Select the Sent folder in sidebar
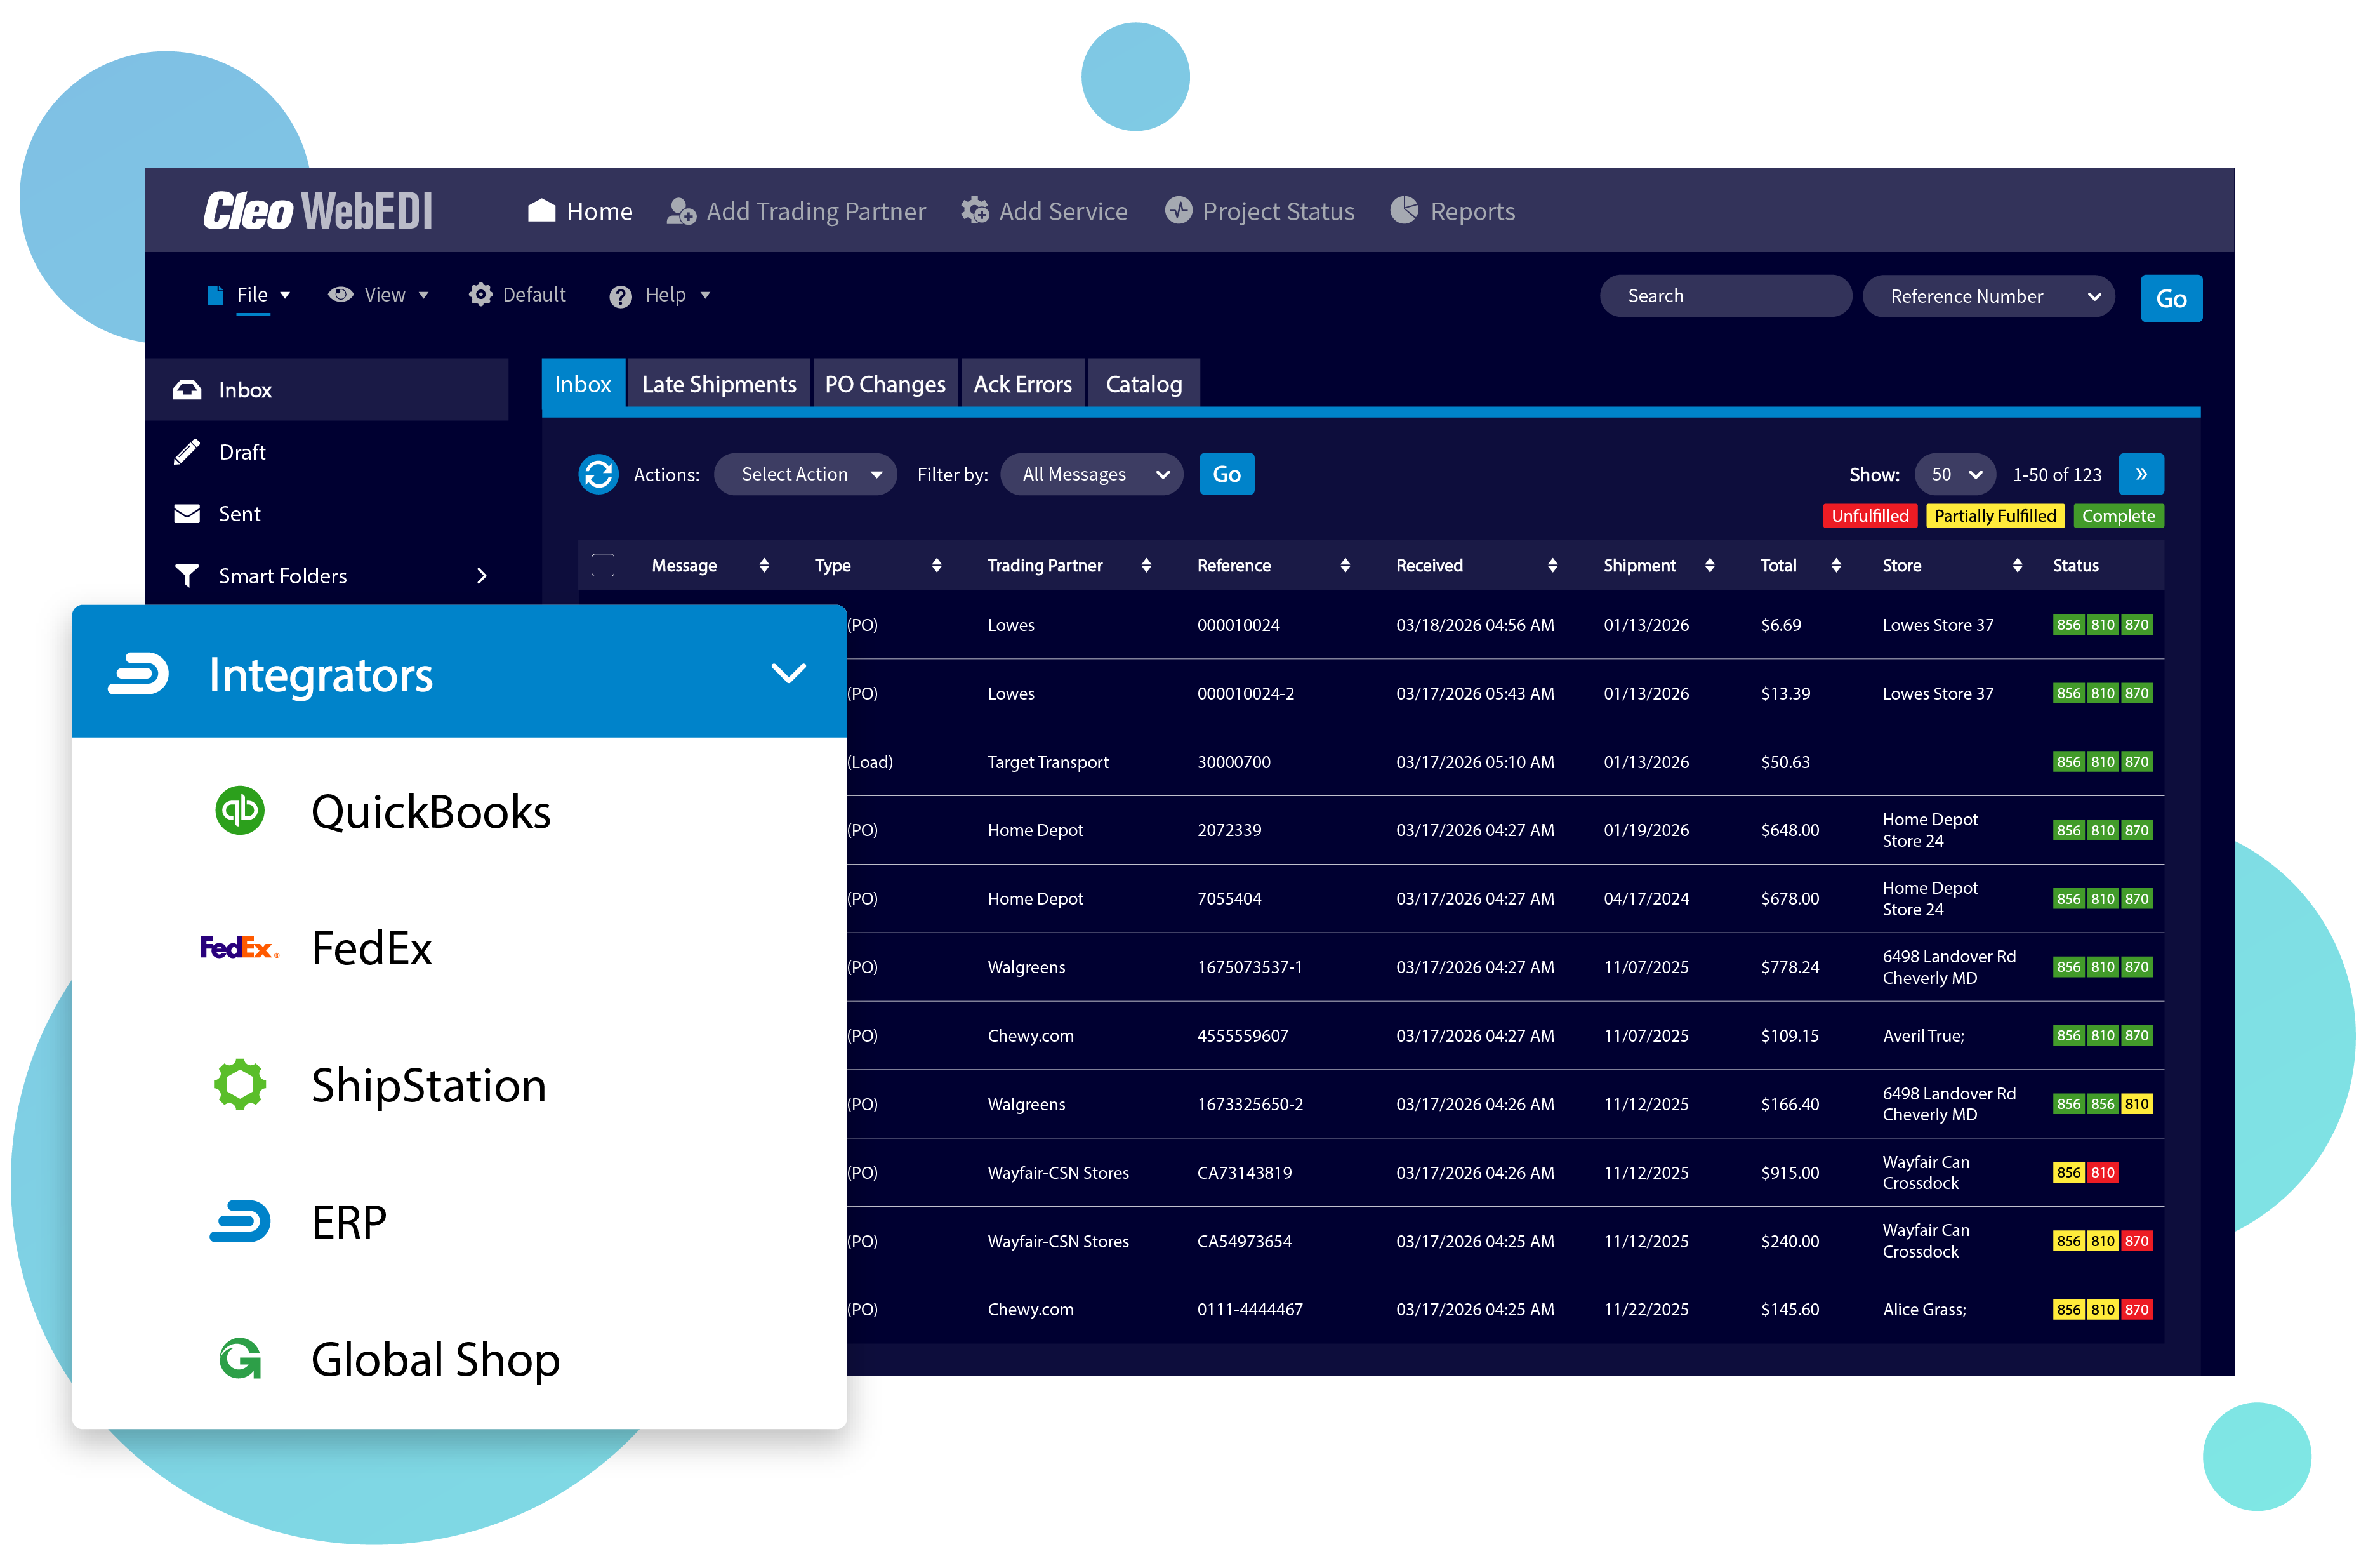This screenshot has width=2380, height=1561. pos(326,514)
